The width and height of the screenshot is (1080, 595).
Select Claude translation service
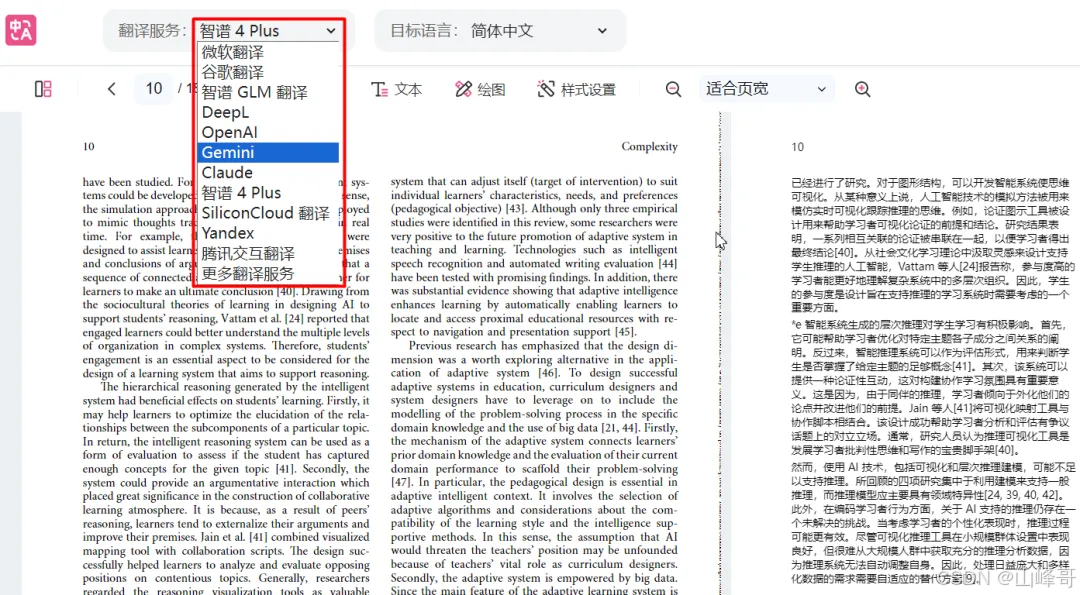point(268,172)
